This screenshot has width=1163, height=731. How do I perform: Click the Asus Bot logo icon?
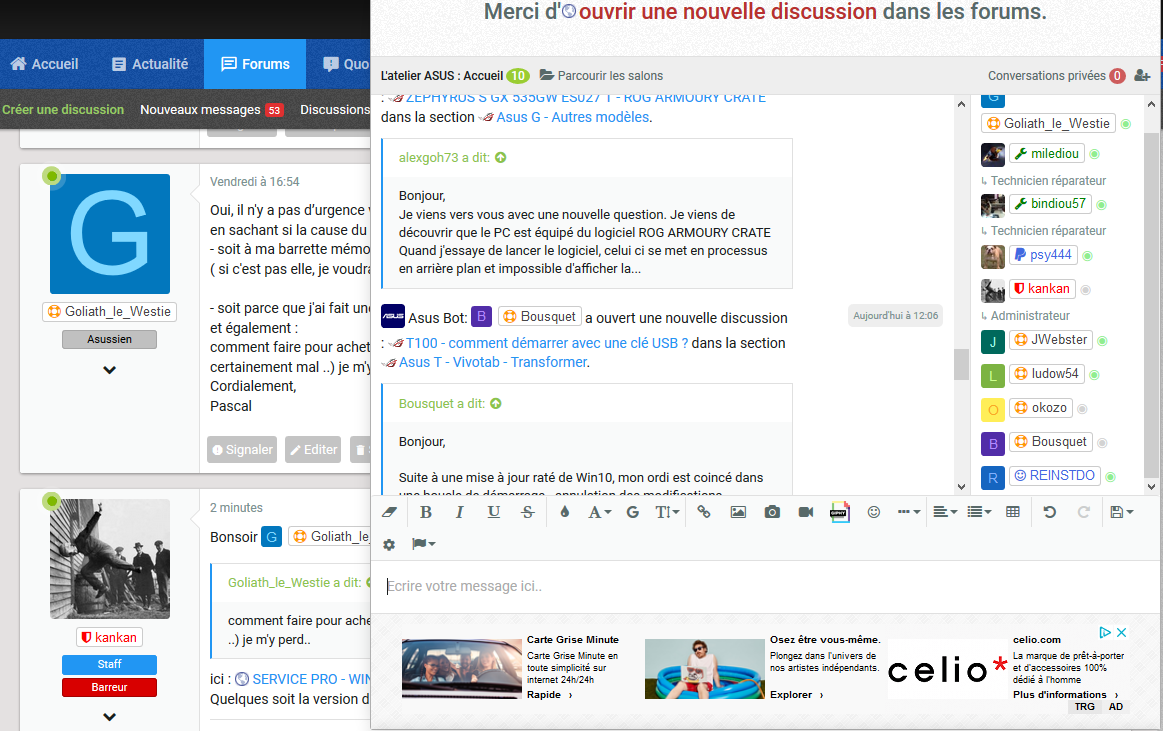point(392,316)
